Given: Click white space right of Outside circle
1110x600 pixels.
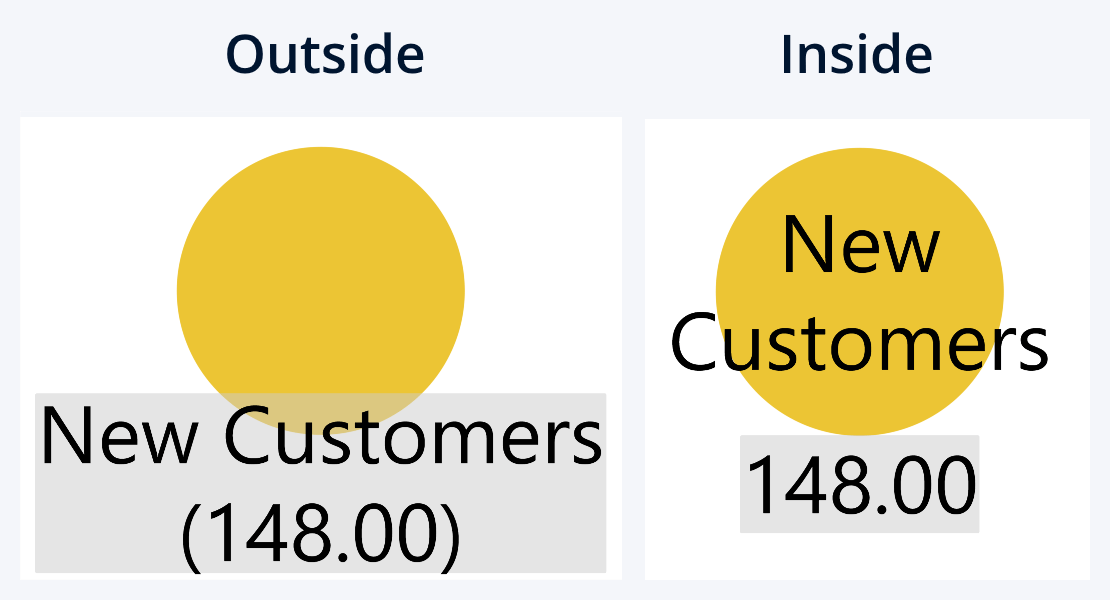Looking at the screenshot, I should click(x=545, y=260).
